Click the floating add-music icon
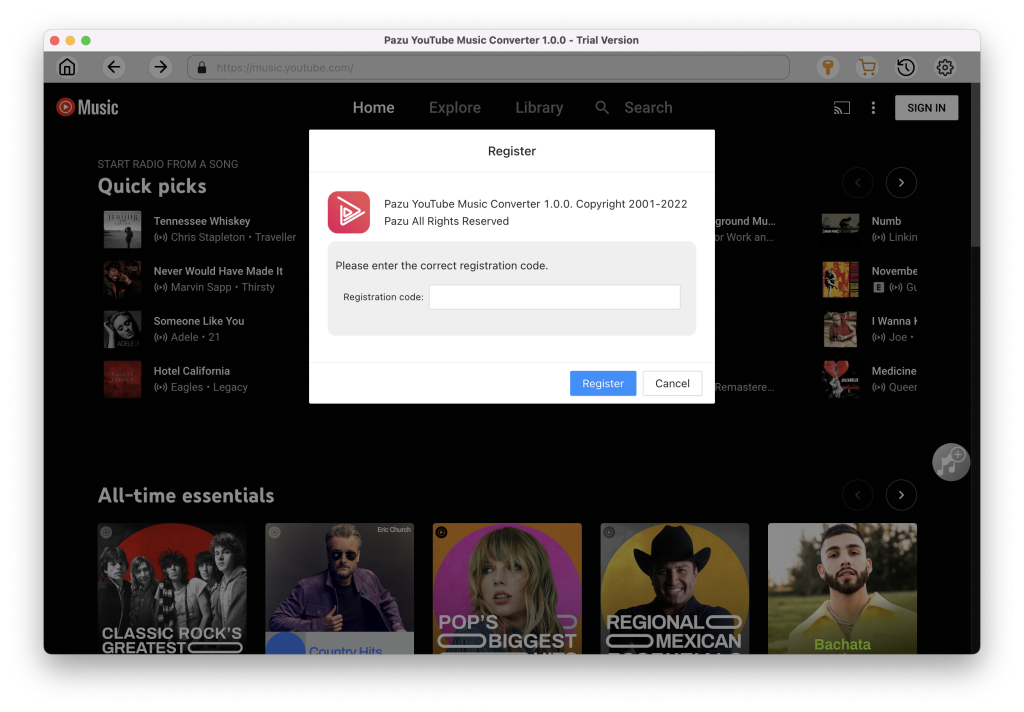 pos(951,461)
